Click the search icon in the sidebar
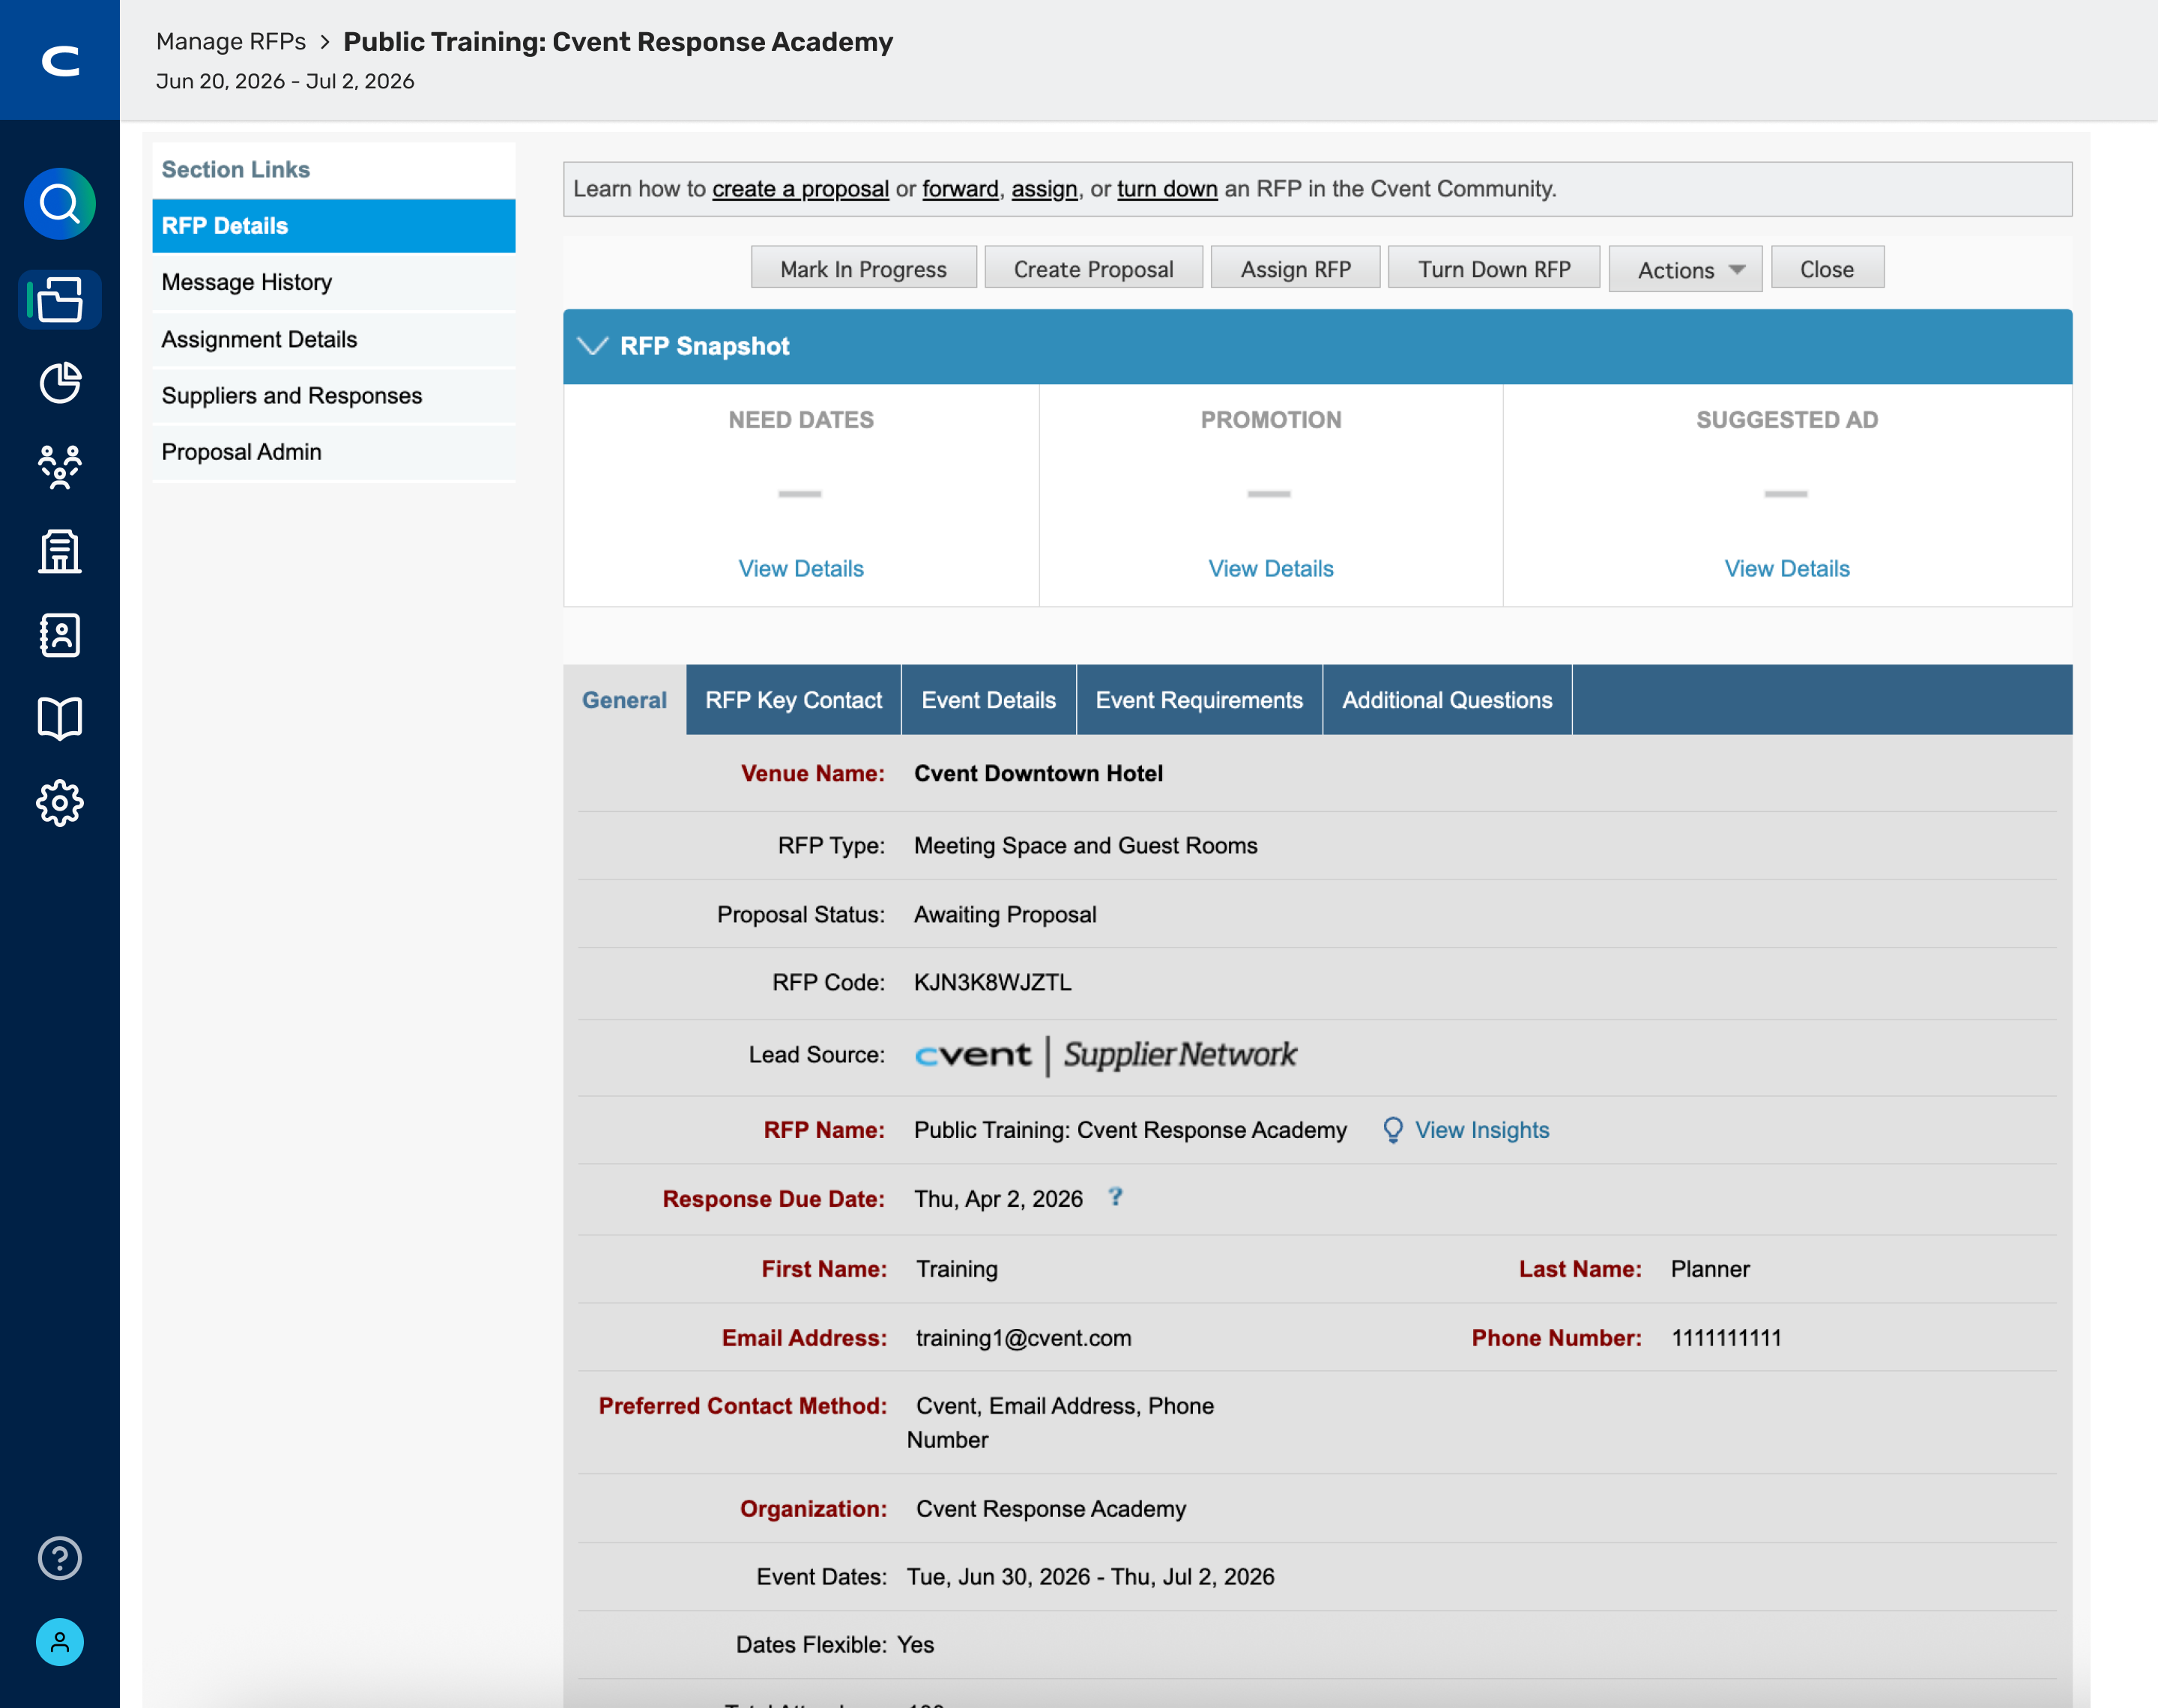The height and width of the screenshot is (1708, 2158). (x=59, y=204)
